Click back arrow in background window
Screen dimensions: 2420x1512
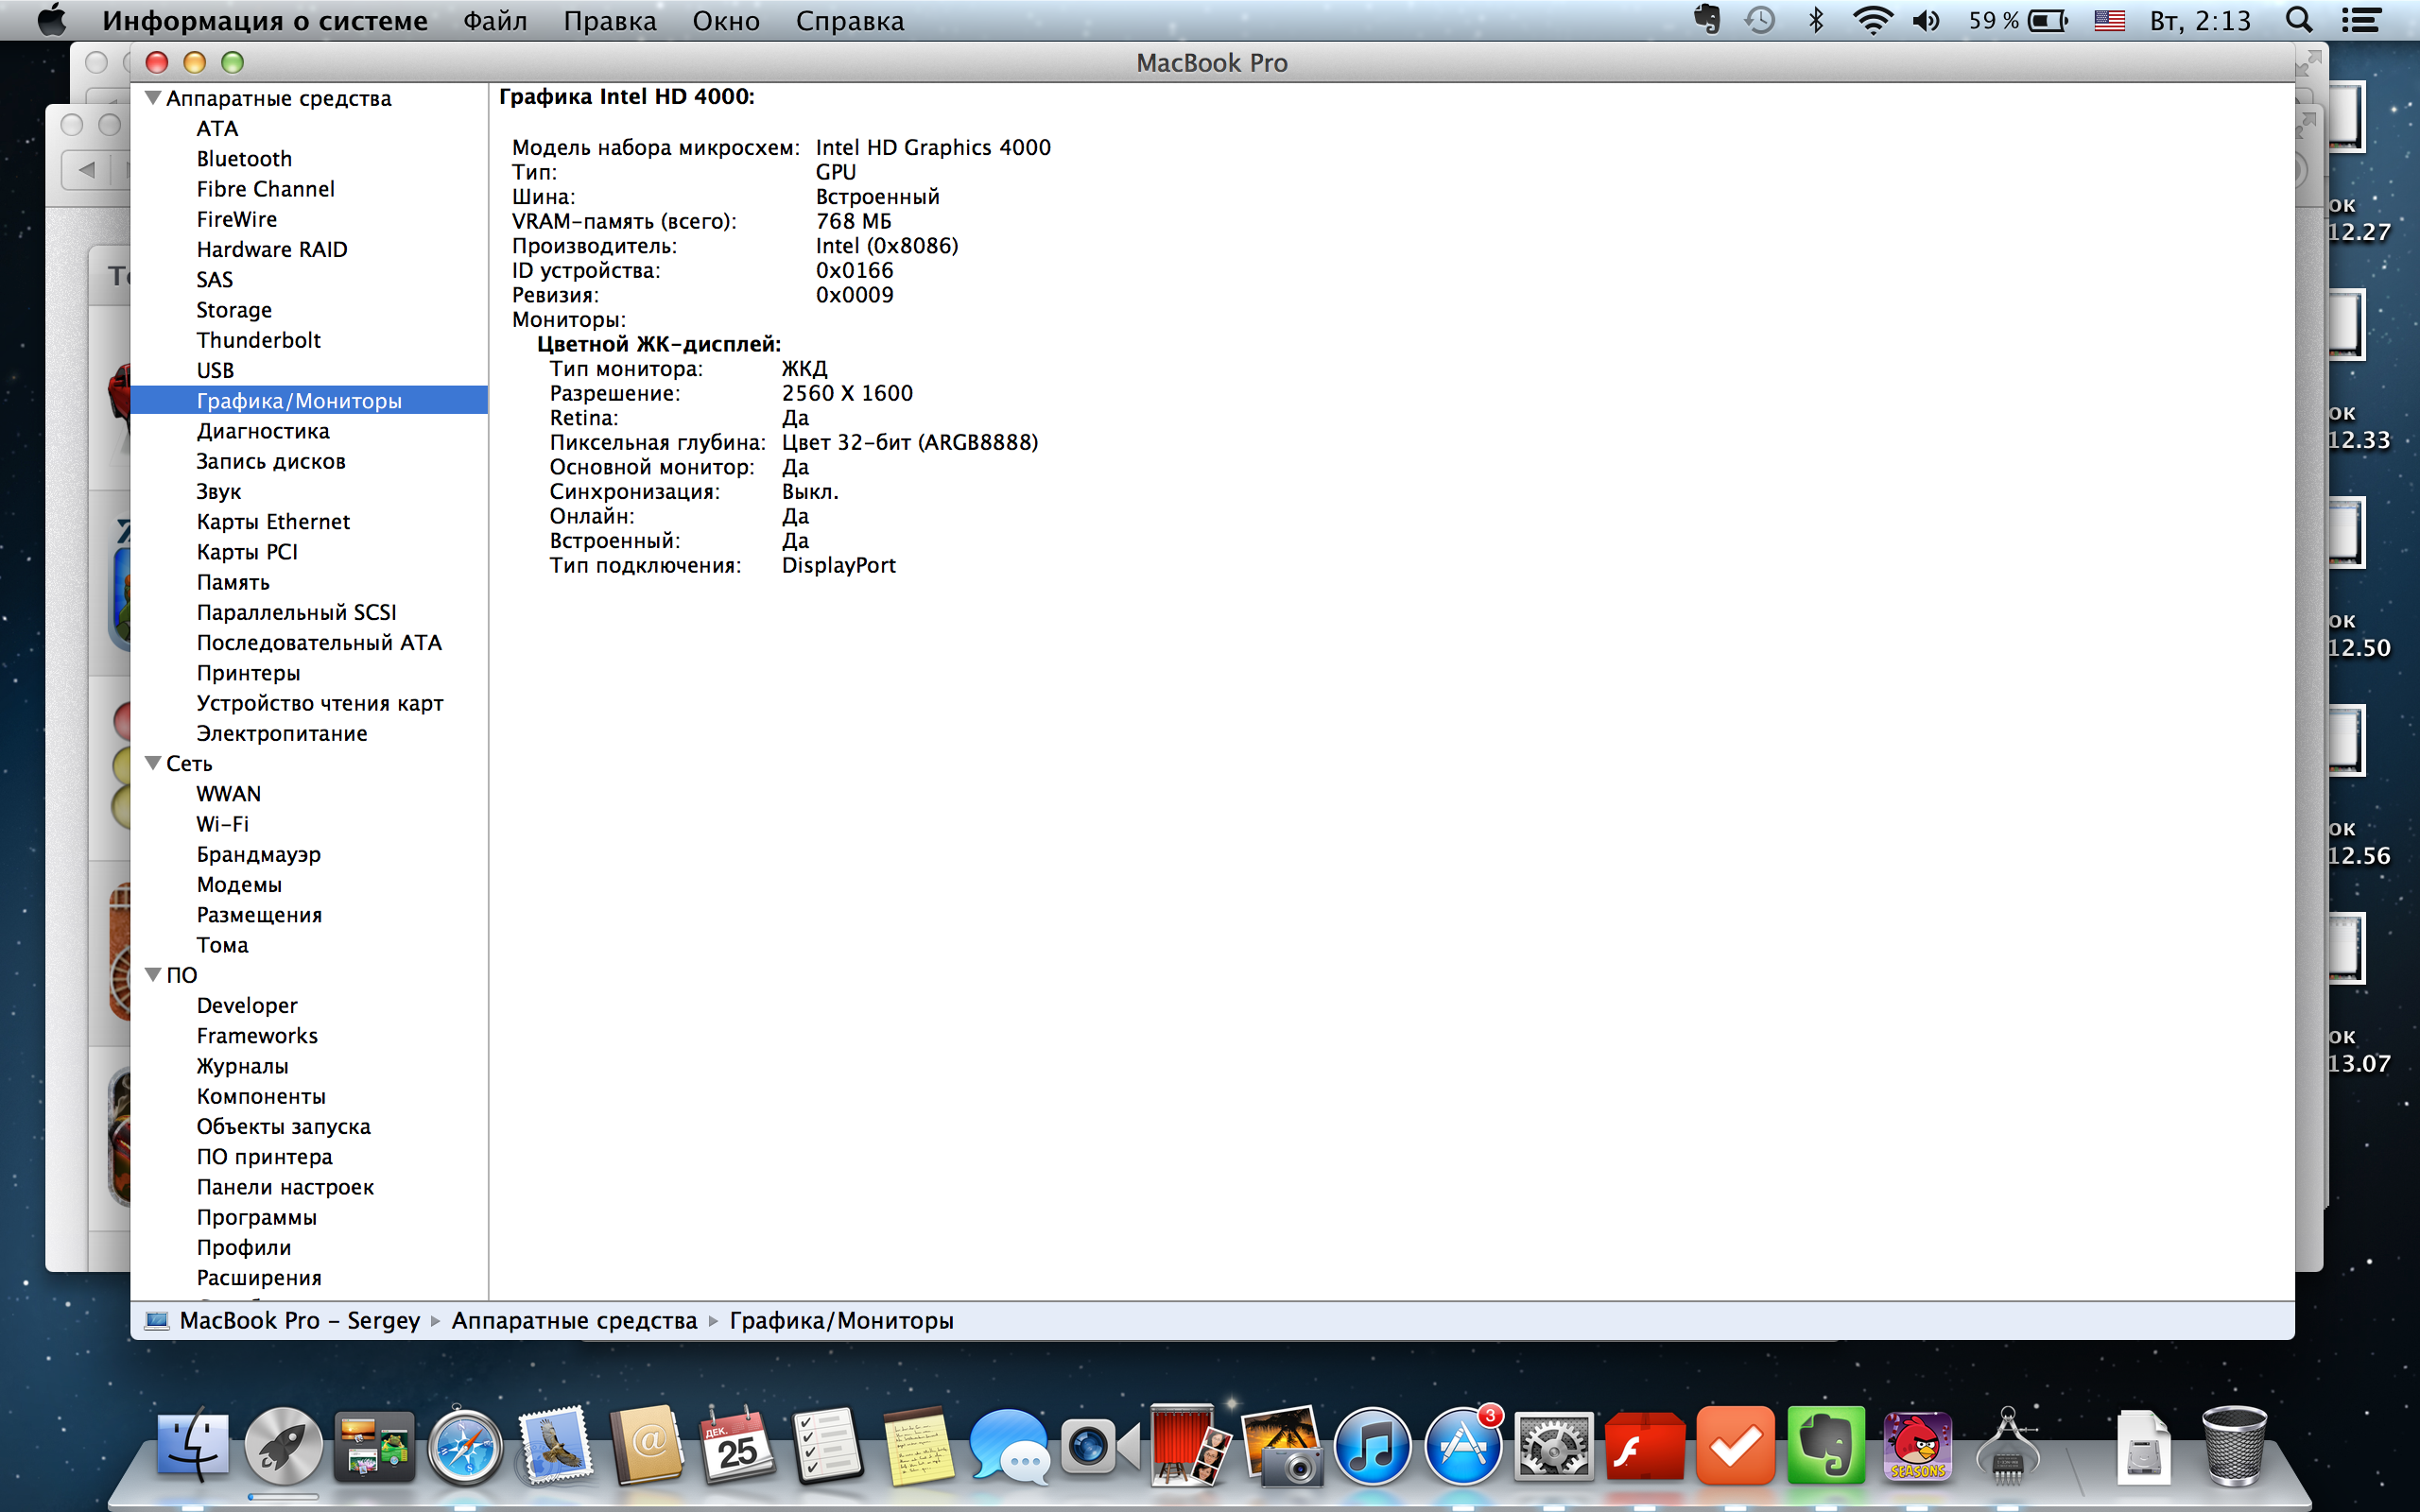click(87, 169)
